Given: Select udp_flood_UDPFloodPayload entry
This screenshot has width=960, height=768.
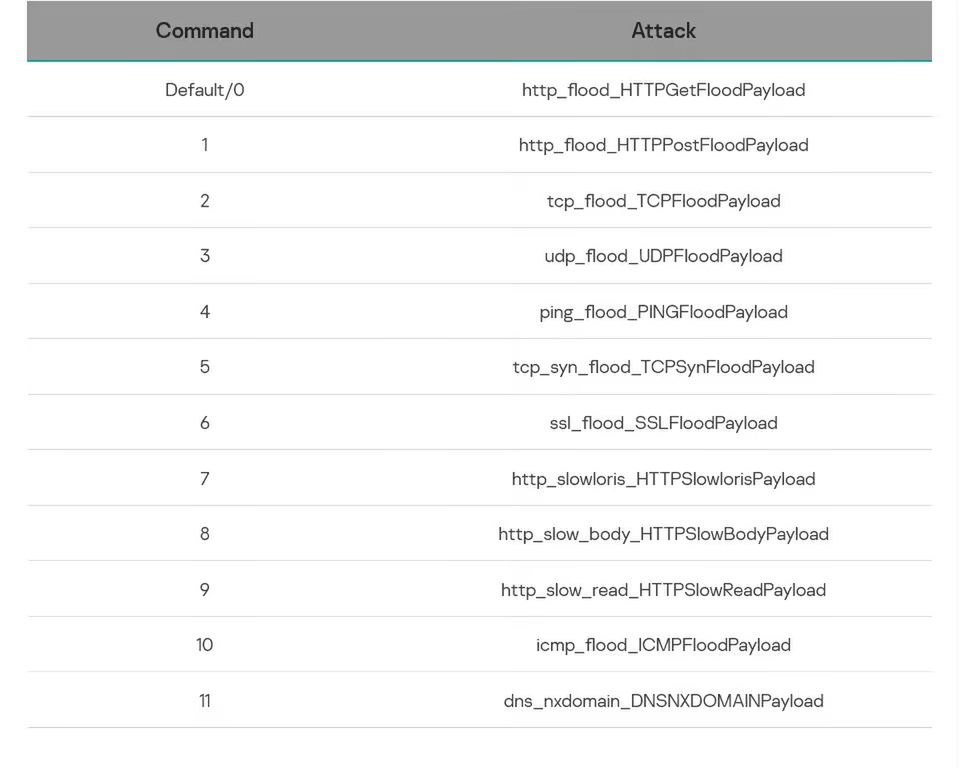Looking at the screenshot, I should 663,256.
